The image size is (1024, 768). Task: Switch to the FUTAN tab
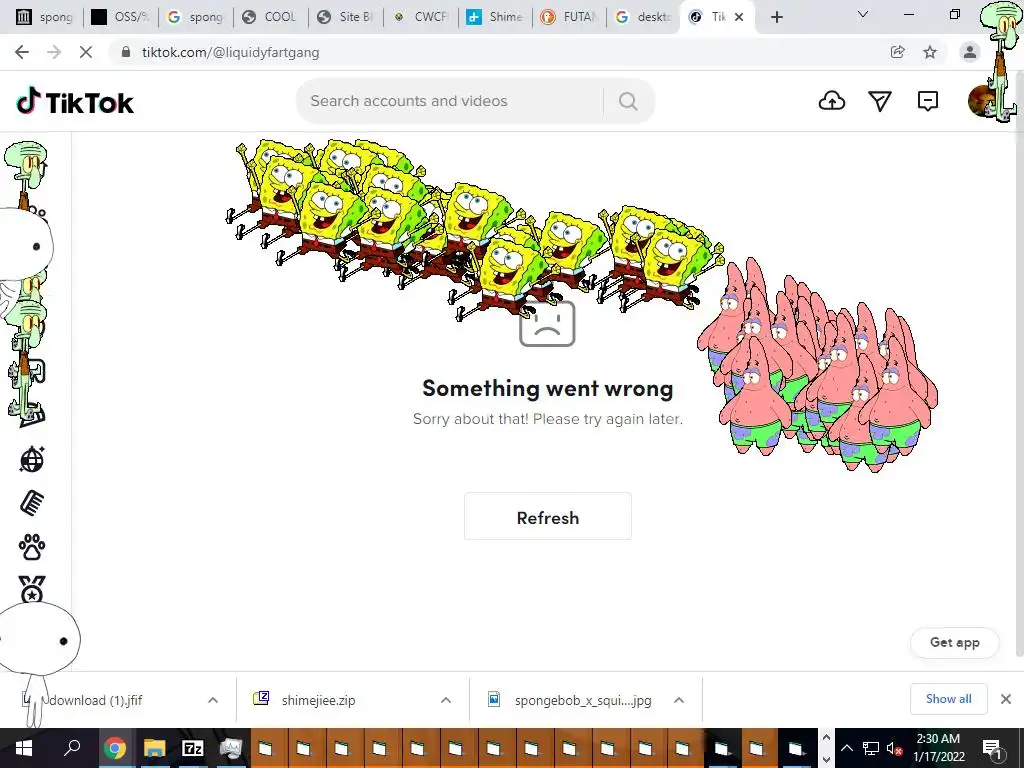(569, 17)
